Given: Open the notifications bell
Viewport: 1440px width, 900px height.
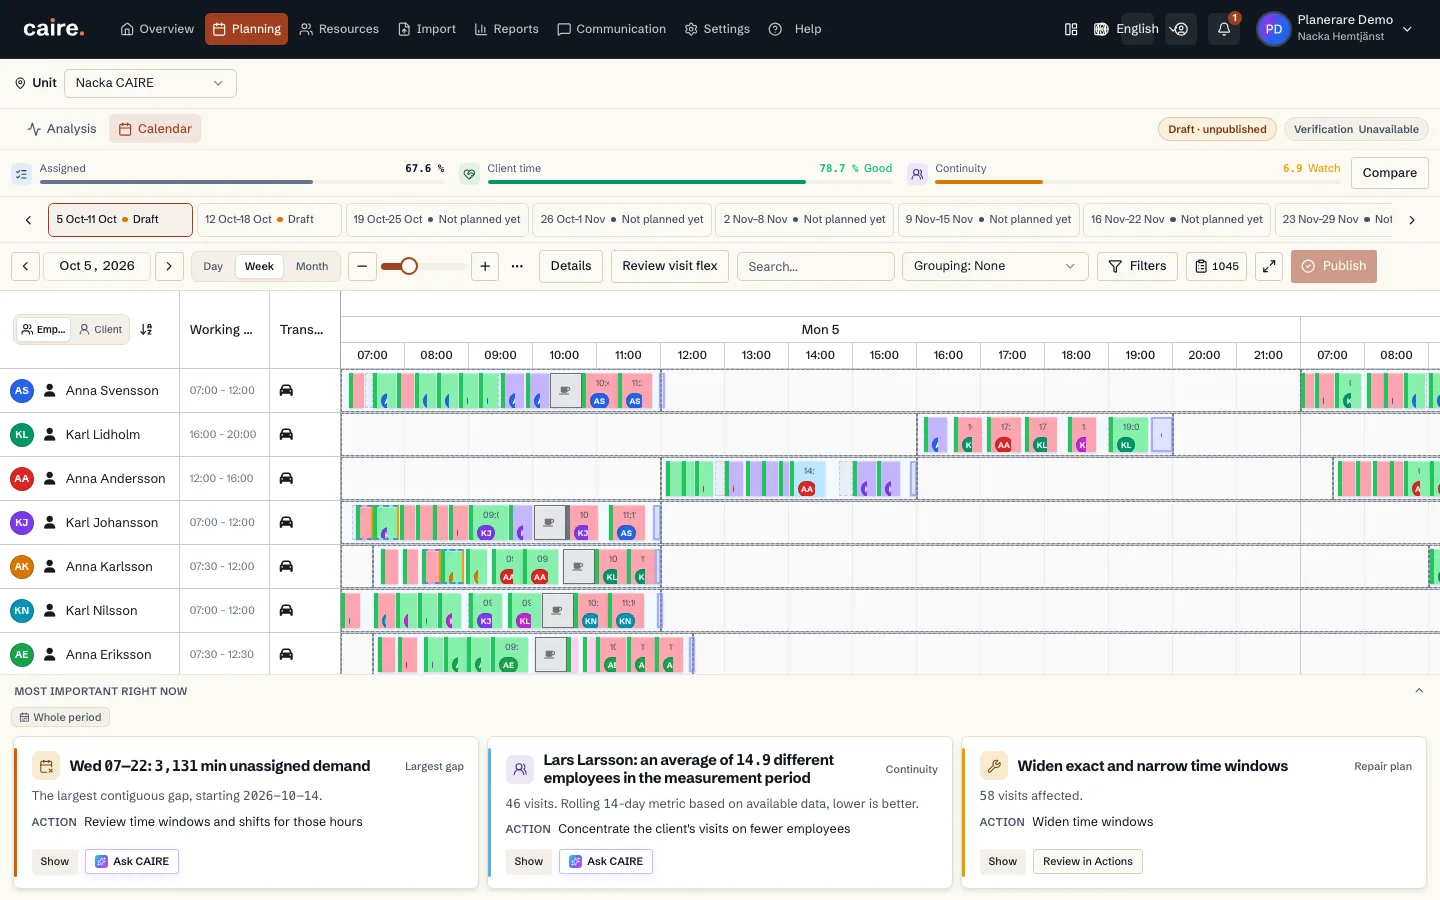Looking at the screenshot, I should [1223, 29].
